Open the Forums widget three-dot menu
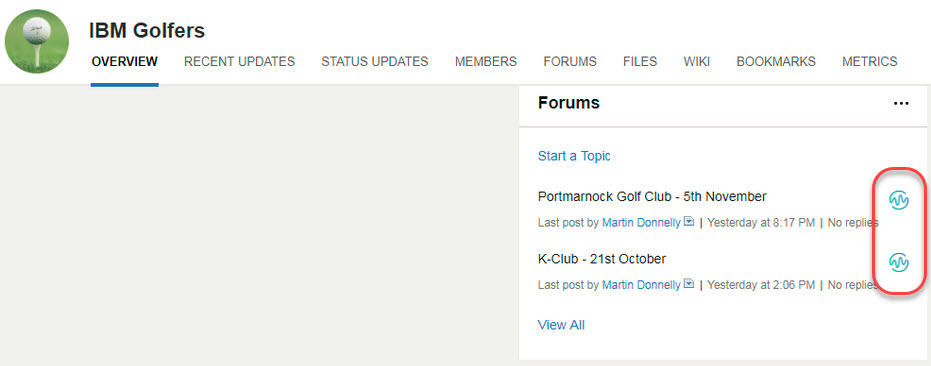 901,103
